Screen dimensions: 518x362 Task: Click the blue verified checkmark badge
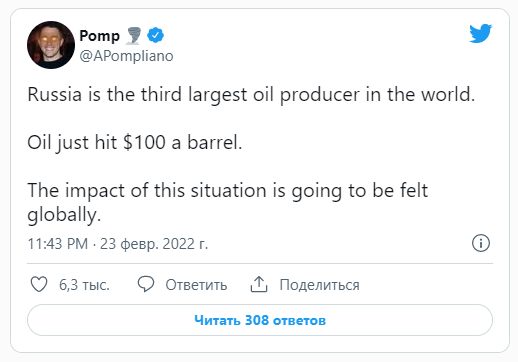(x=155, y=35)
